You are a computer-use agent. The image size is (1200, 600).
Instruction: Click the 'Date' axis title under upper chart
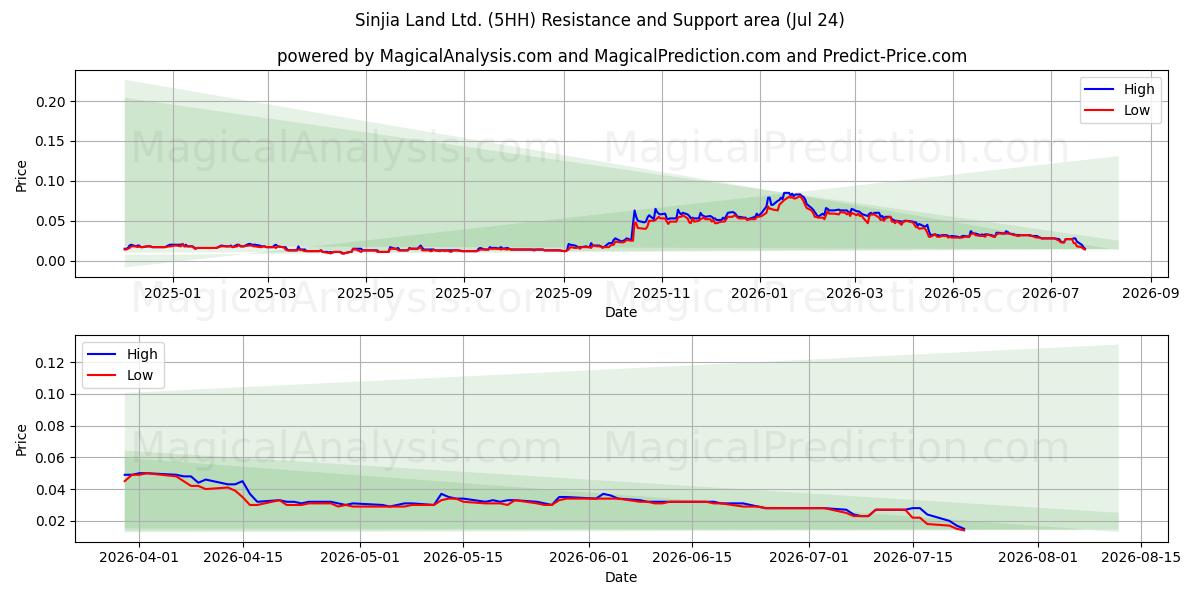[620, 312]
